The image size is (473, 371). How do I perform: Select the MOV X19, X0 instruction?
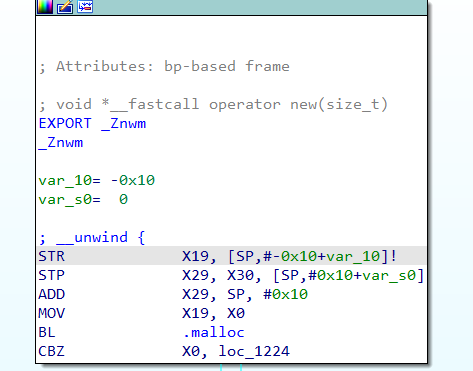click(142, 313)
